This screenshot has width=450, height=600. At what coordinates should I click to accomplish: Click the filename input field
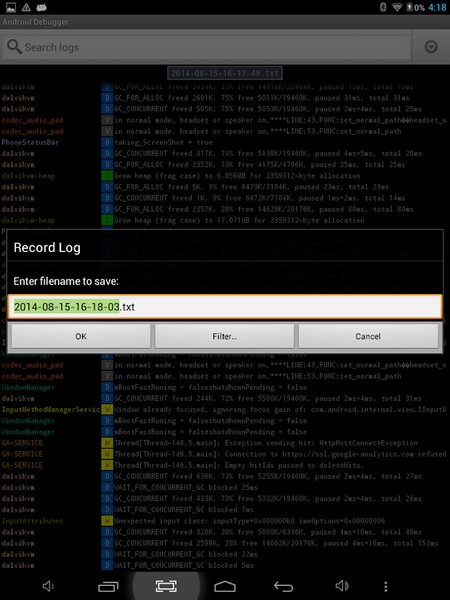point(225,307)
